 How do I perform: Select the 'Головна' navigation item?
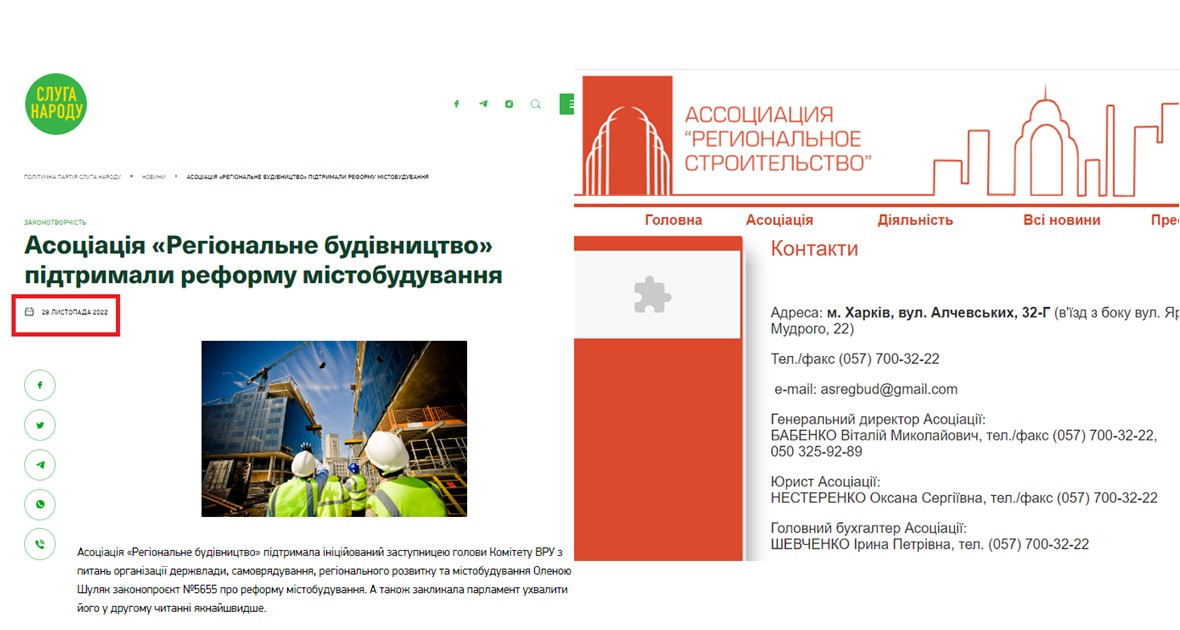pos(673,220)
